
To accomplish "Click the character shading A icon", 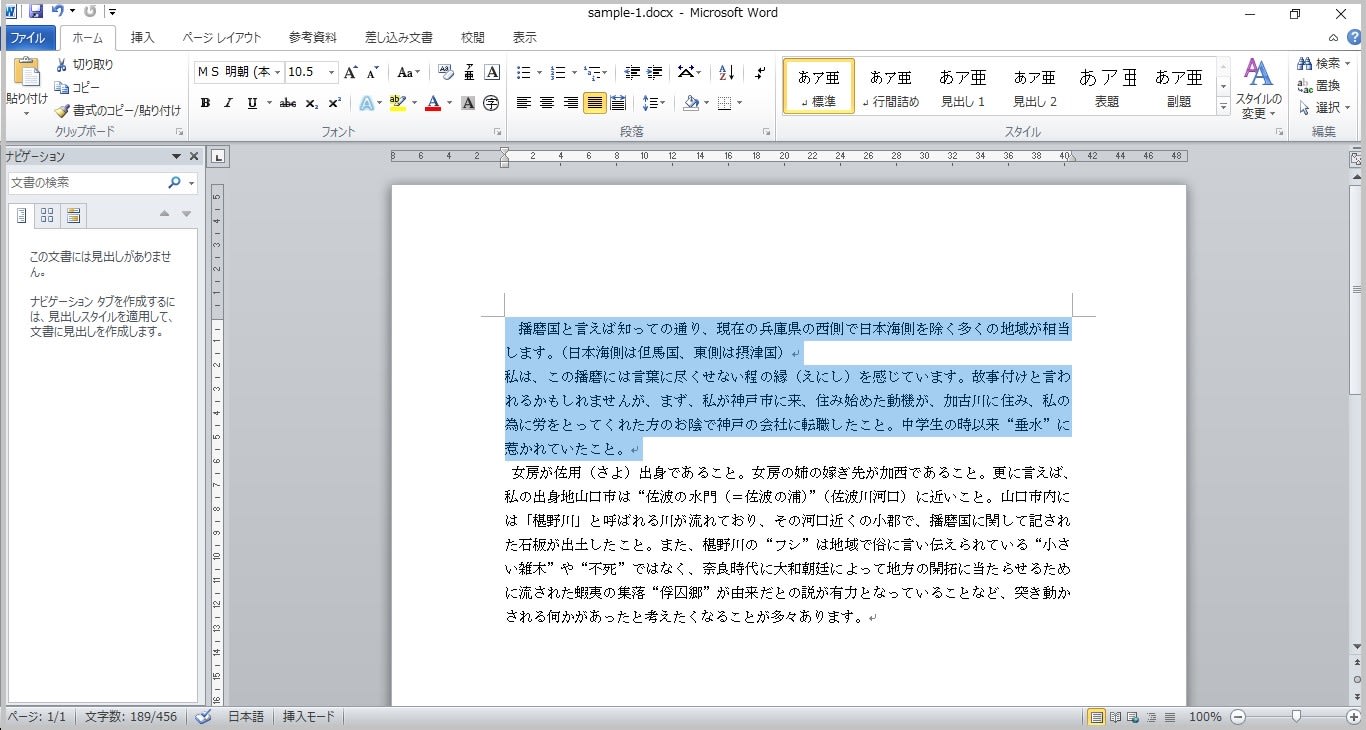I will (468, 103).
